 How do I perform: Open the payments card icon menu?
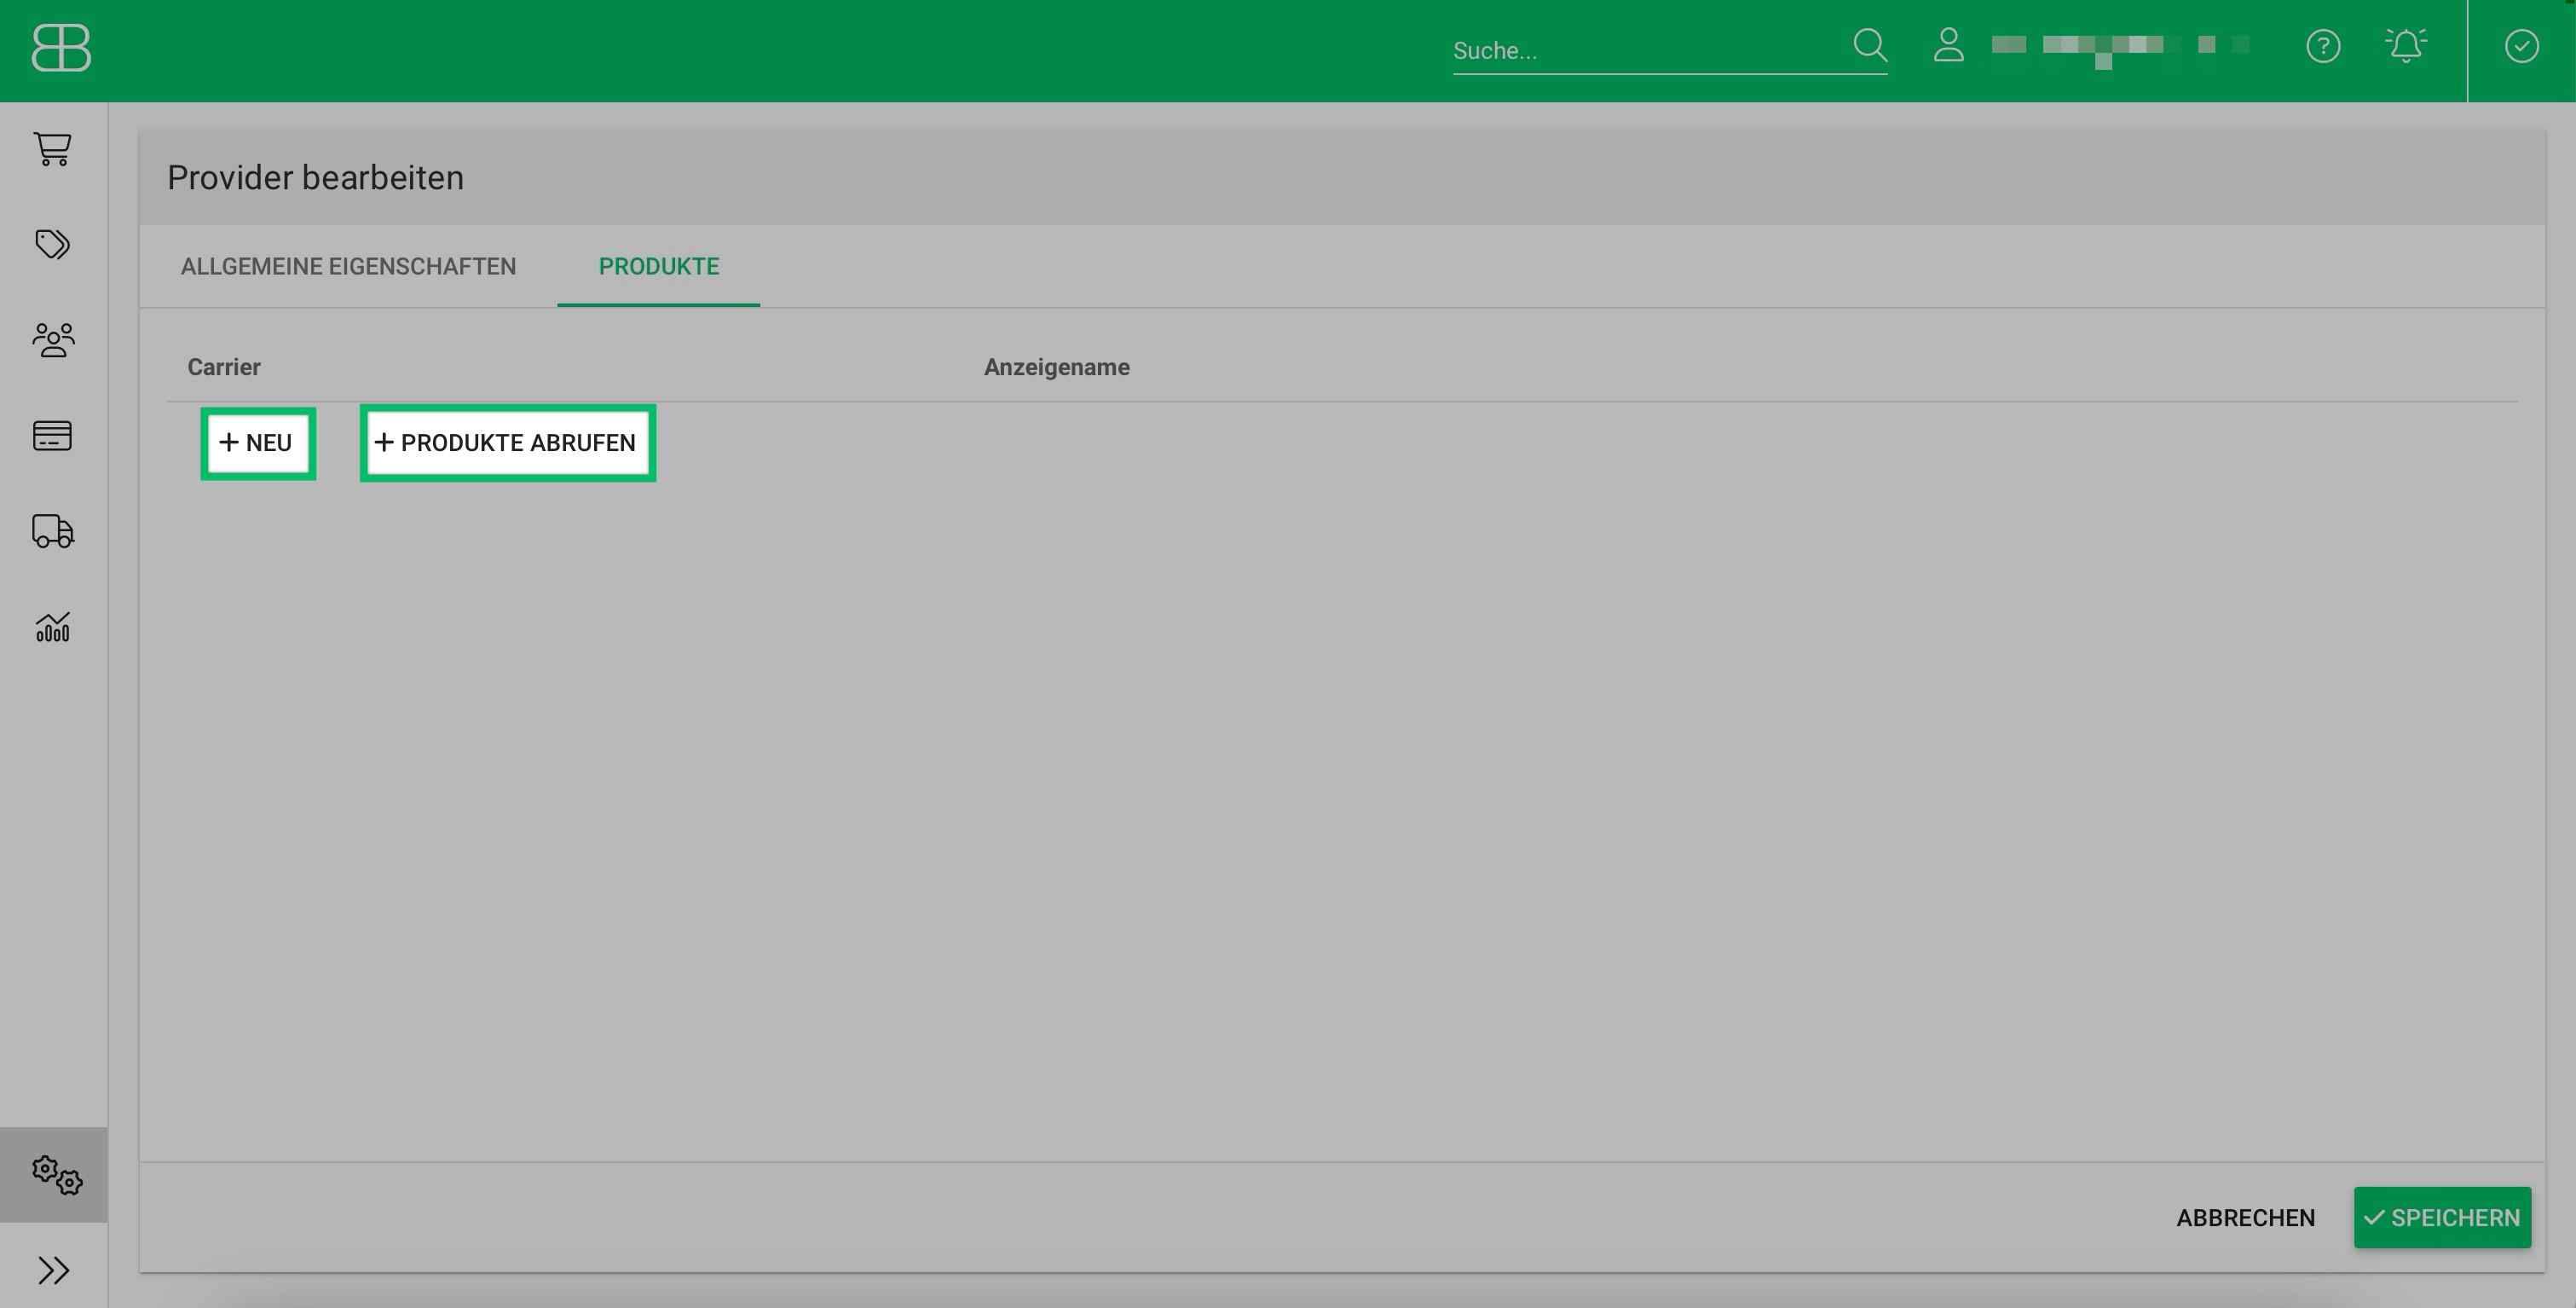pos(52,435)
